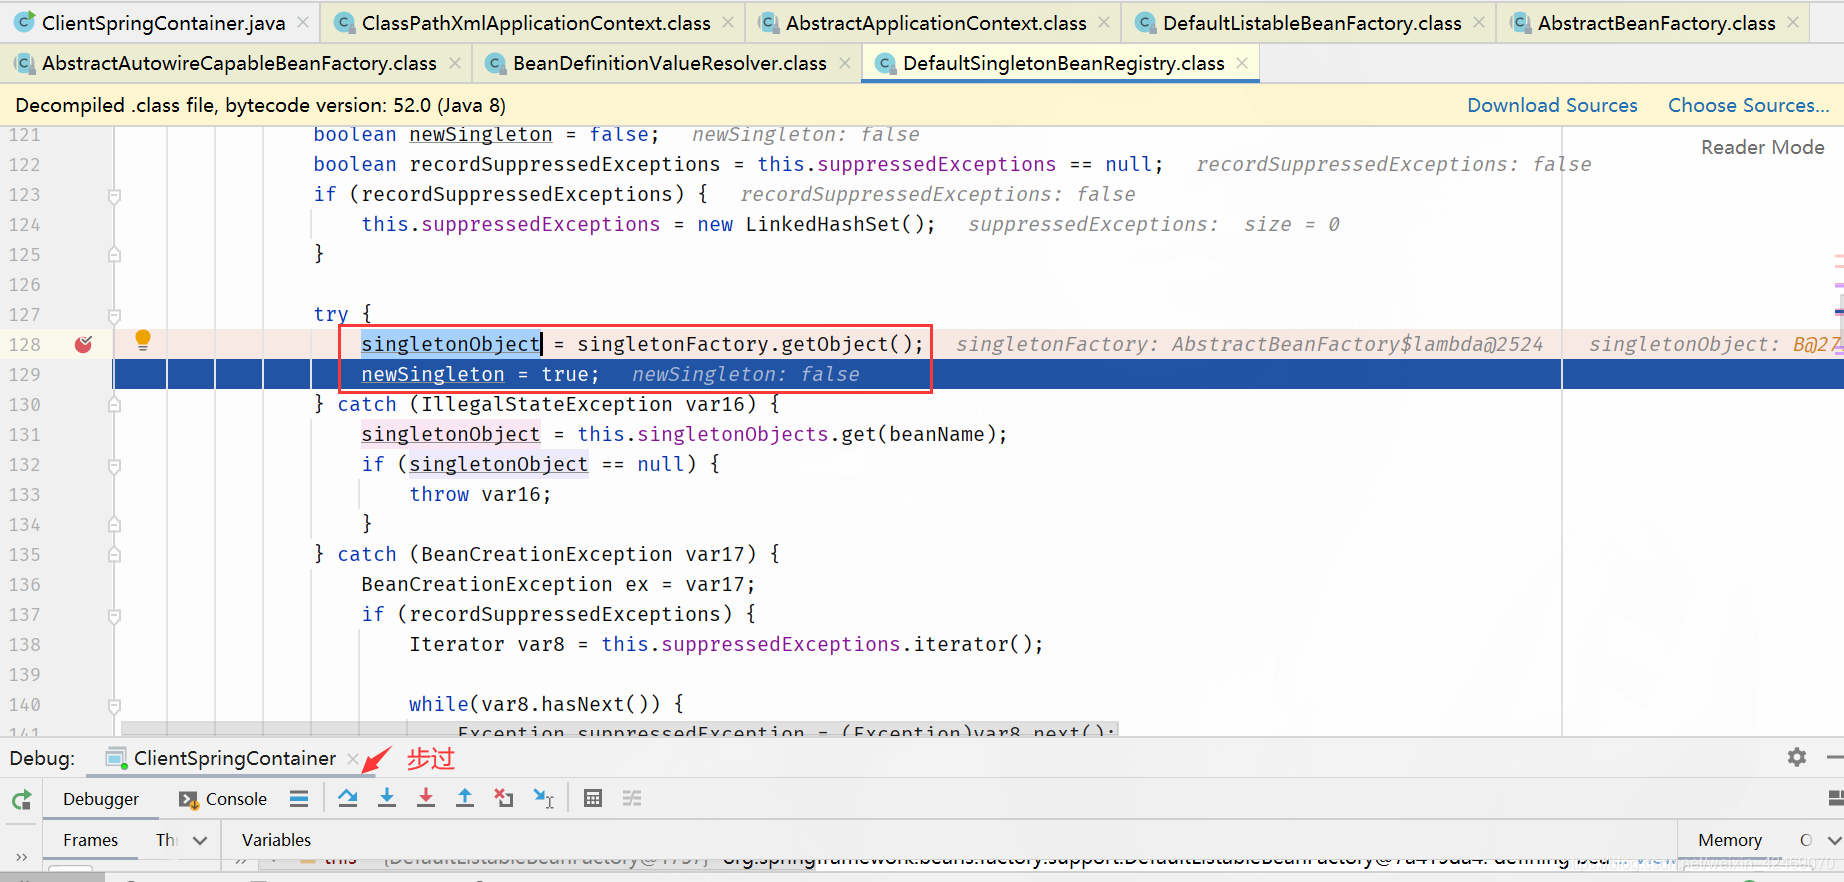Drop the current frame
Image resolution: width=1844 pixels, height=882 pixels.
tap(504, 798)
